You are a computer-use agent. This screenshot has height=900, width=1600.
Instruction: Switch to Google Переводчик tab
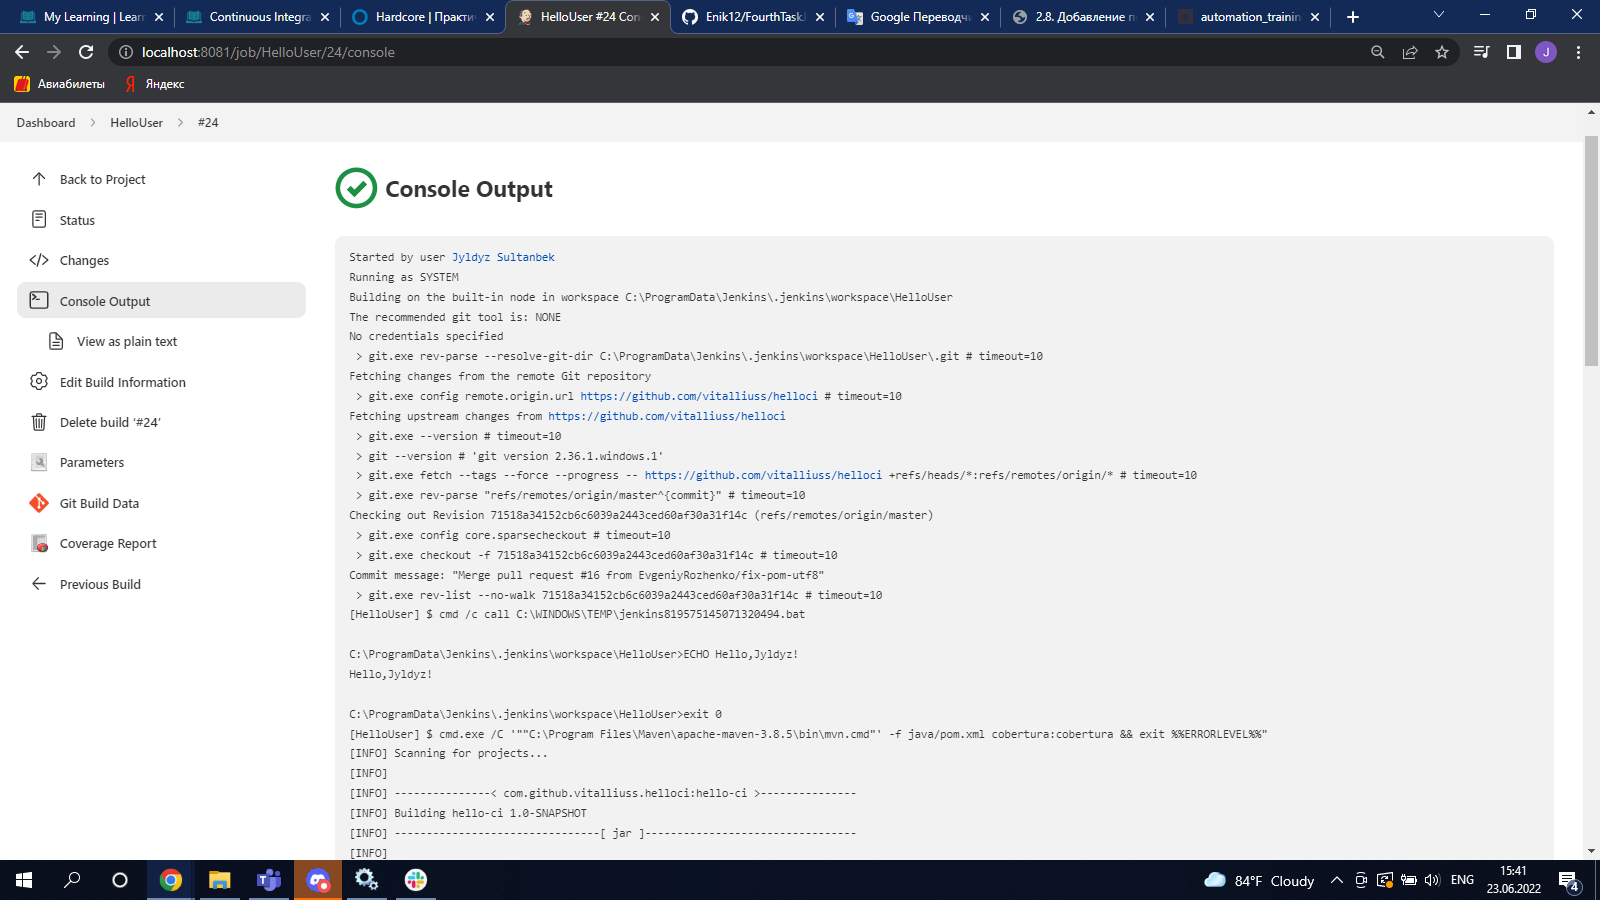[917, 17]
